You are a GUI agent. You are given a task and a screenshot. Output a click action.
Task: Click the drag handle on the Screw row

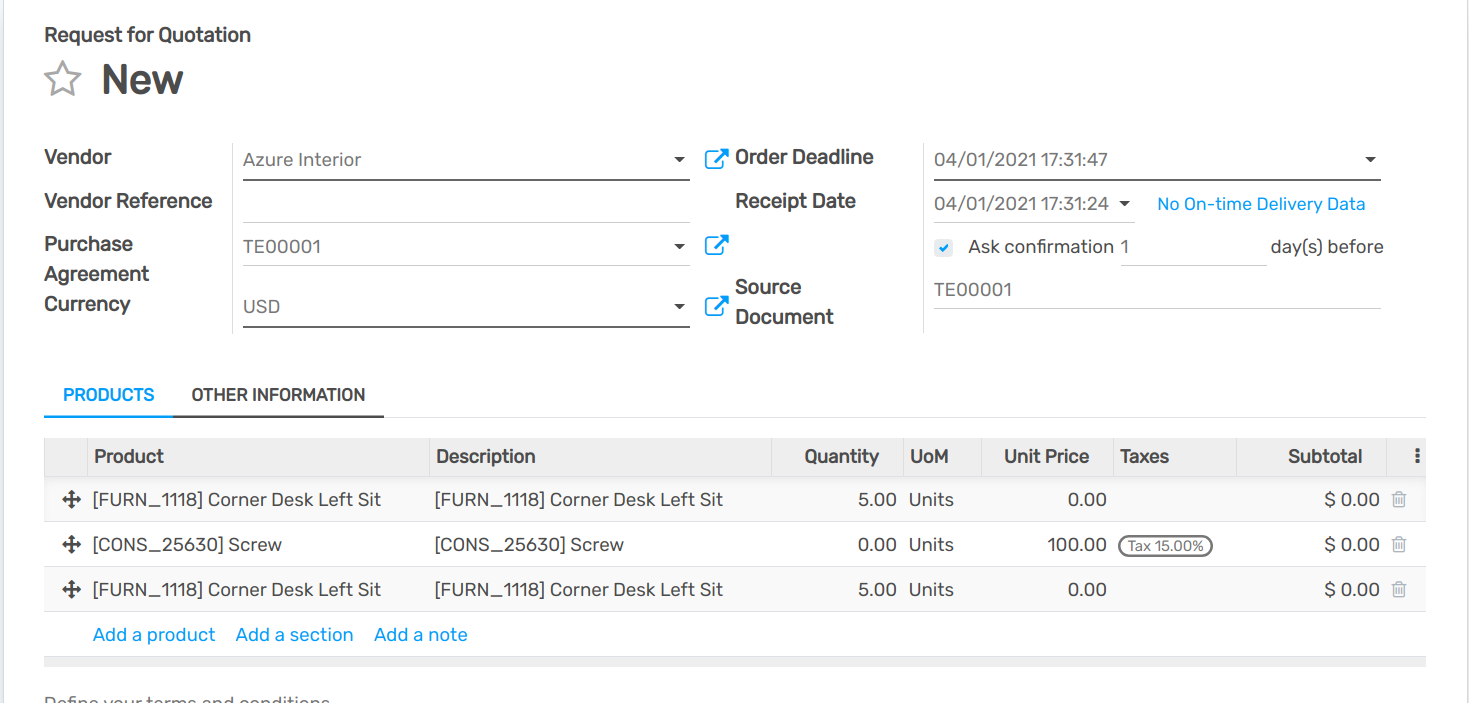[71, 544]
